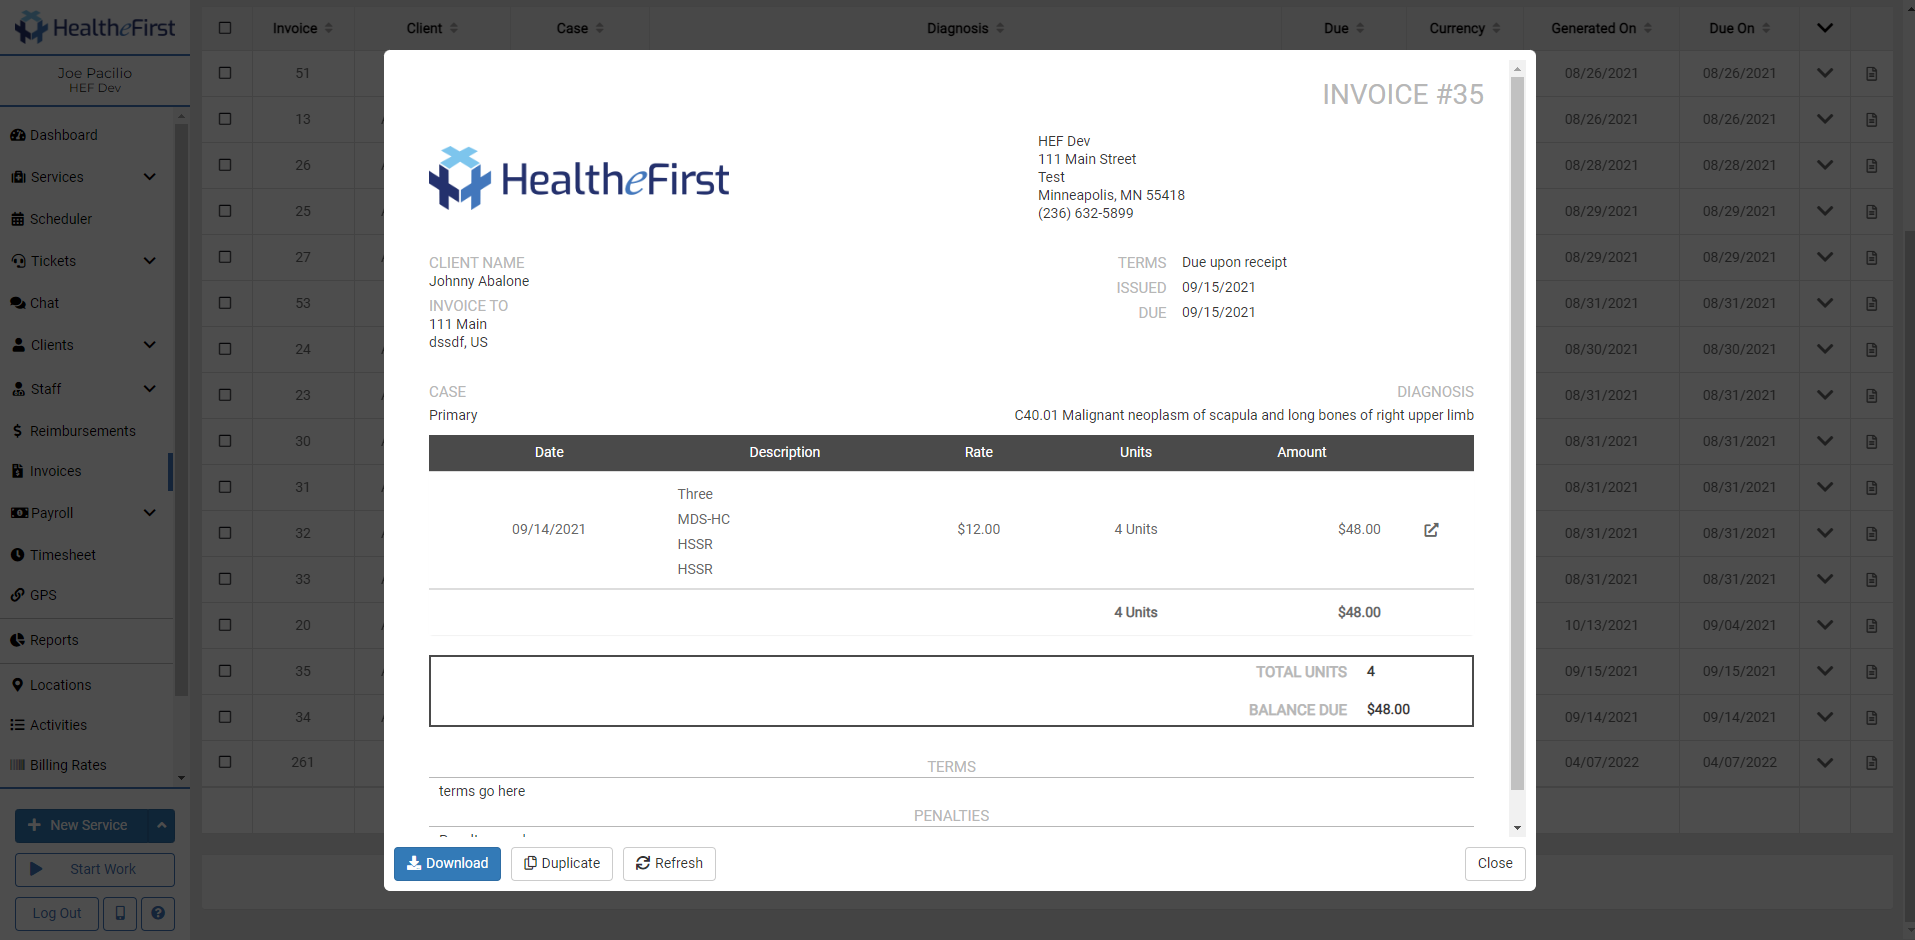
Task: Download invoice #35
Action: coord(447,864)
